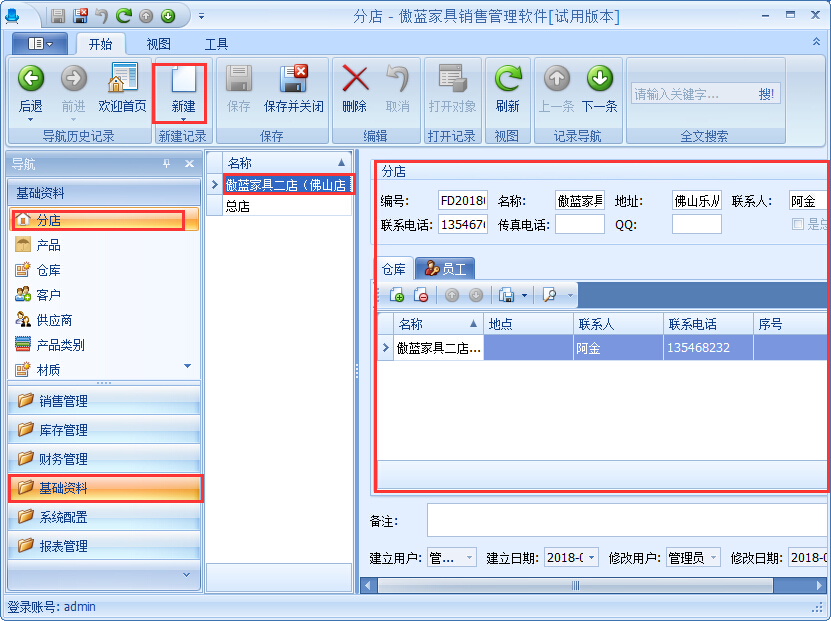
Task: Click the 刷新 refresh icon
Action: [507, 79]
